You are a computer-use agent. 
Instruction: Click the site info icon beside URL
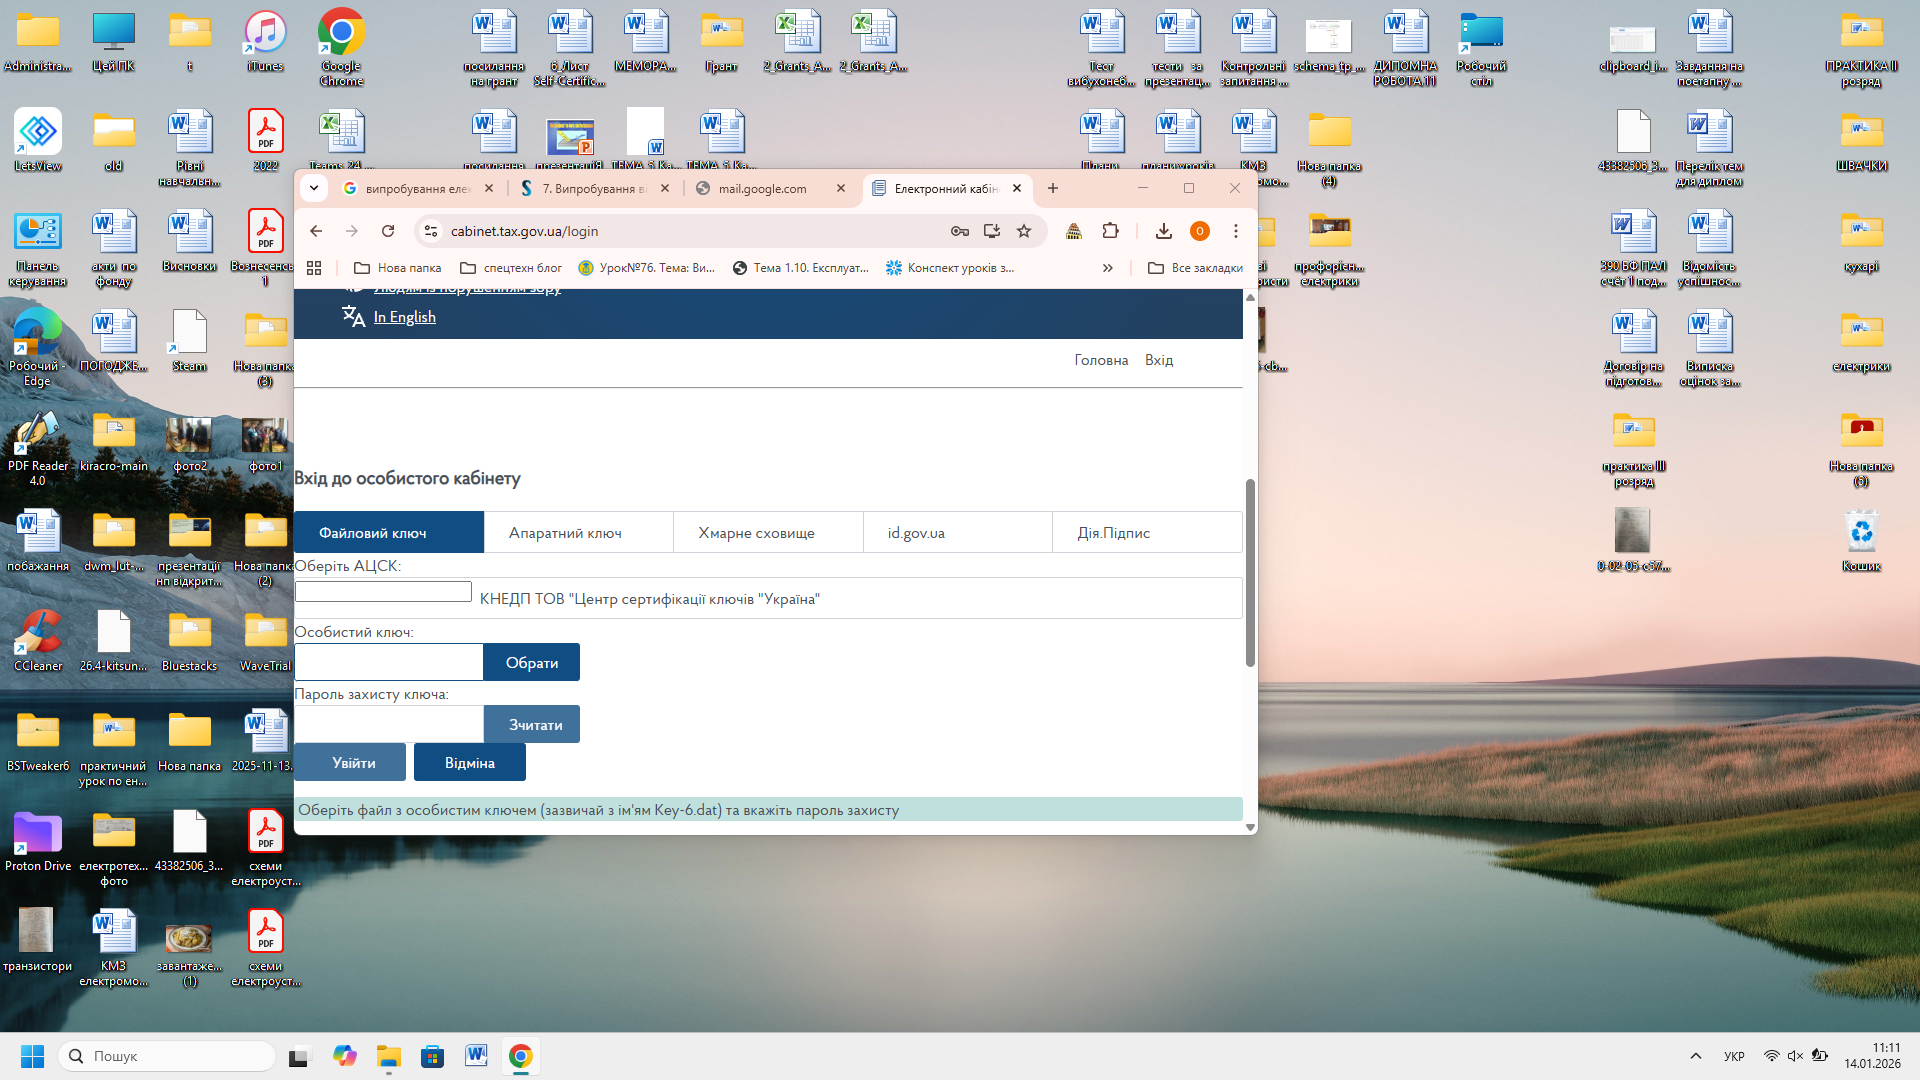(x=431, y=231)
